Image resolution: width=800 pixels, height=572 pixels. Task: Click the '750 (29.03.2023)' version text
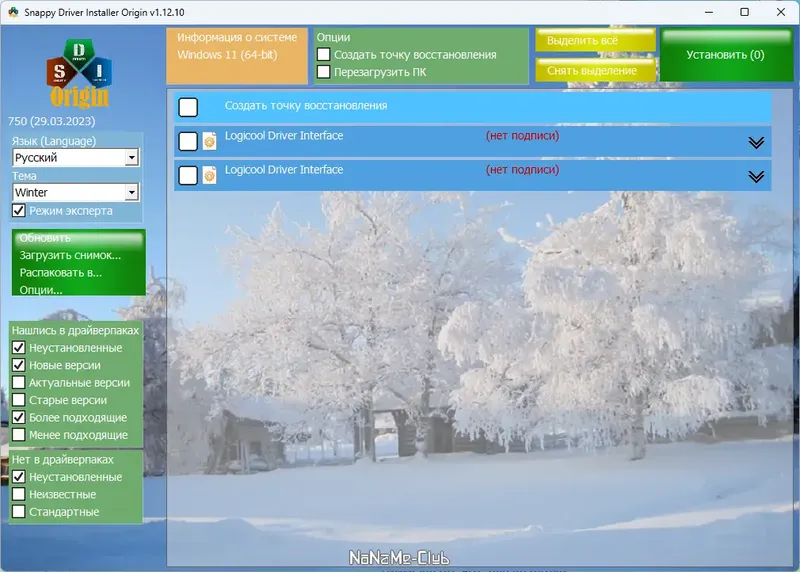[x=52, y=121]
